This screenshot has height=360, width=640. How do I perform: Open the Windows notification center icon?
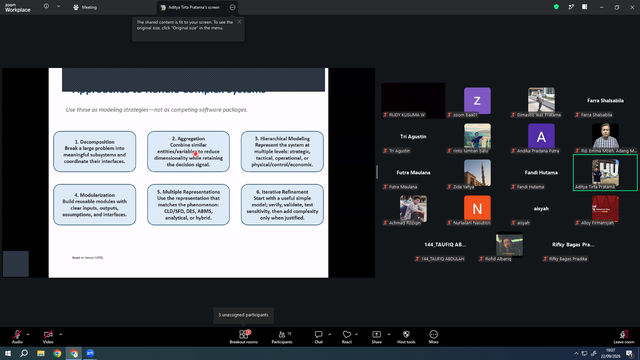[630, 353]
